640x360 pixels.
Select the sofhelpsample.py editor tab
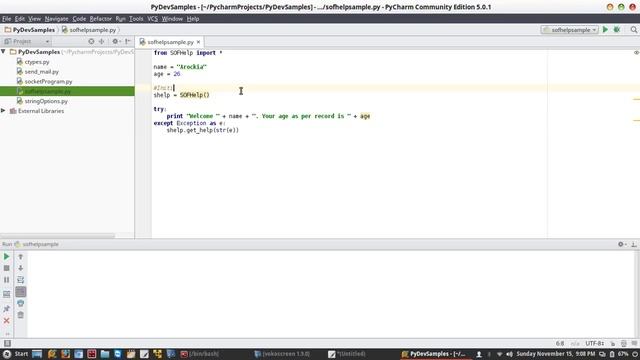click(x=170, y=42)
